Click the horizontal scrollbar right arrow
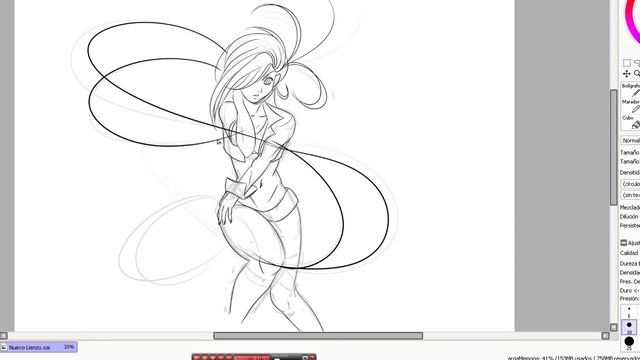Image resolution: width=640 pixels, height=360 pixels. (x=605, y=336)
